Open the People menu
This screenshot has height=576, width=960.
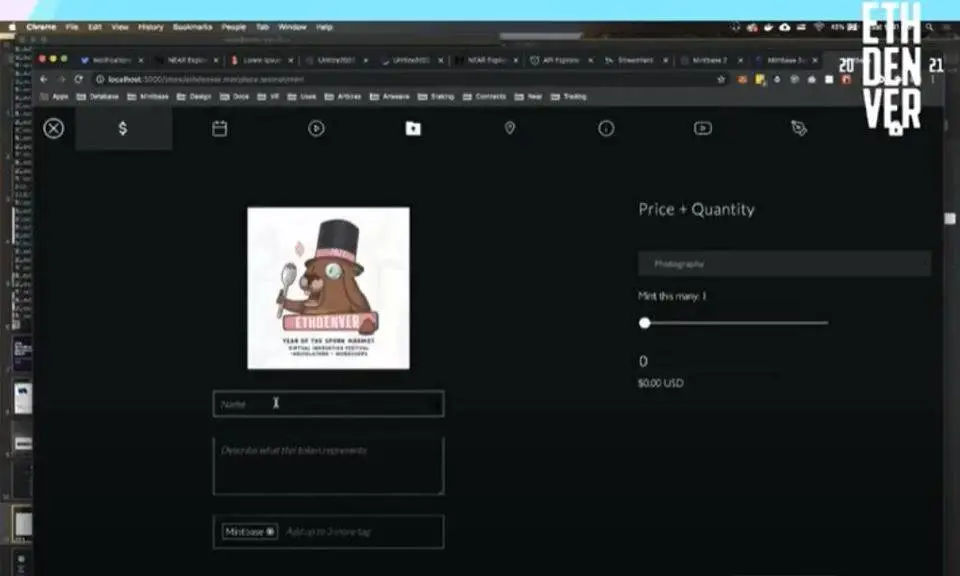pyautogui.click(x=234, y=28)
